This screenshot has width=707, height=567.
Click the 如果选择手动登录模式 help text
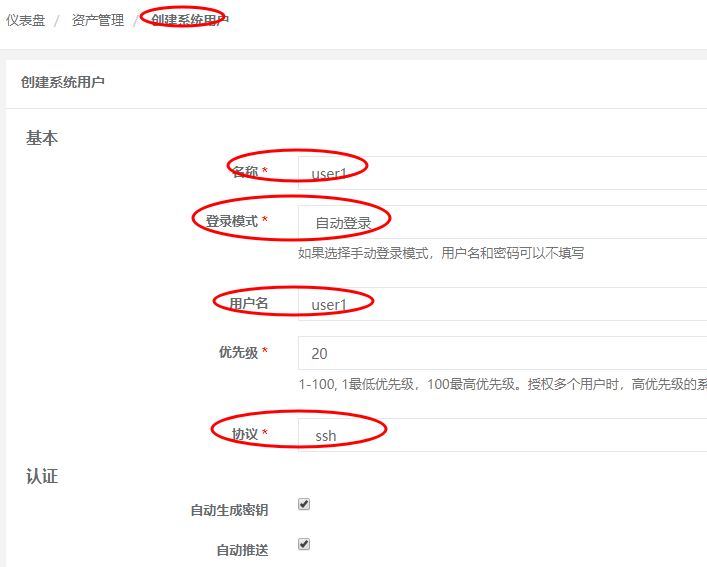[441, 253]
